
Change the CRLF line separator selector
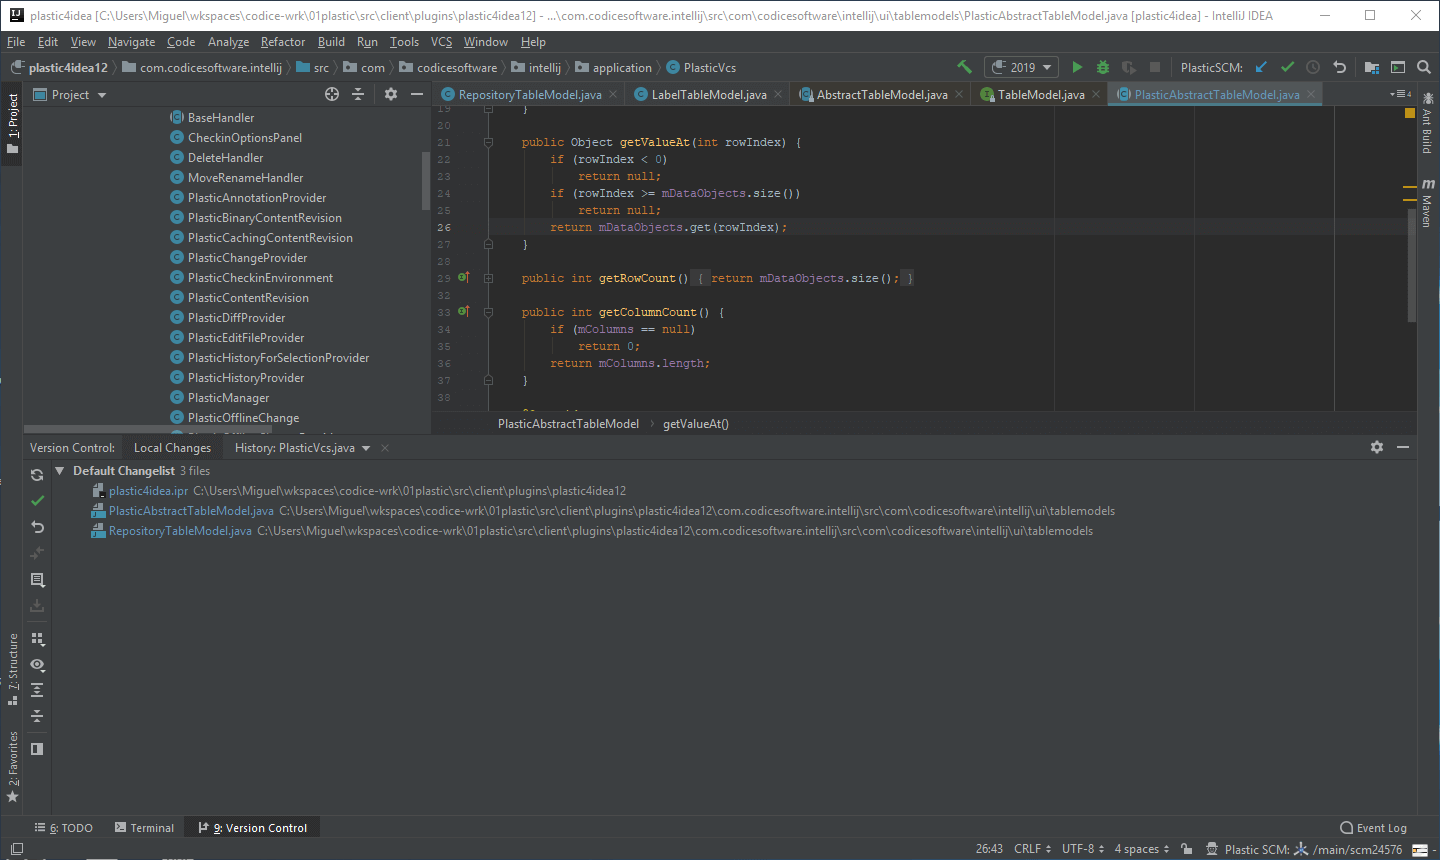coord(1032,849)
